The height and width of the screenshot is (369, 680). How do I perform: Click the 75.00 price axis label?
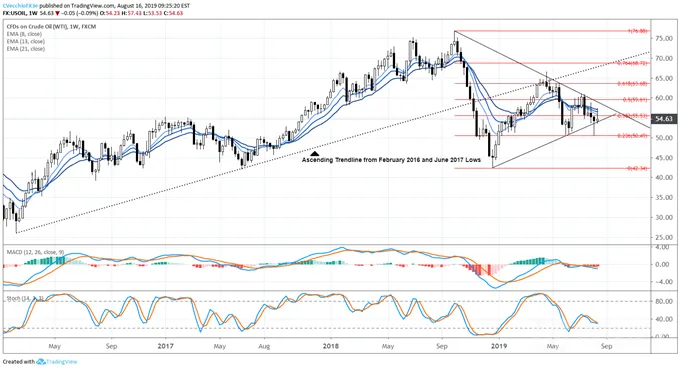click(x=664, y=39)
